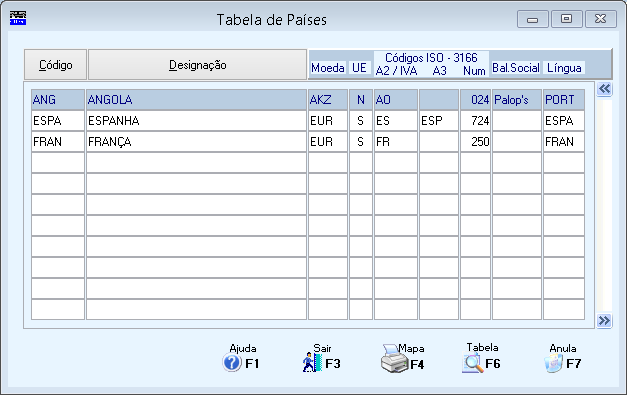Click the FRAN code cell
The width and height of the screenshot is (627, 395).
point(58,142)
